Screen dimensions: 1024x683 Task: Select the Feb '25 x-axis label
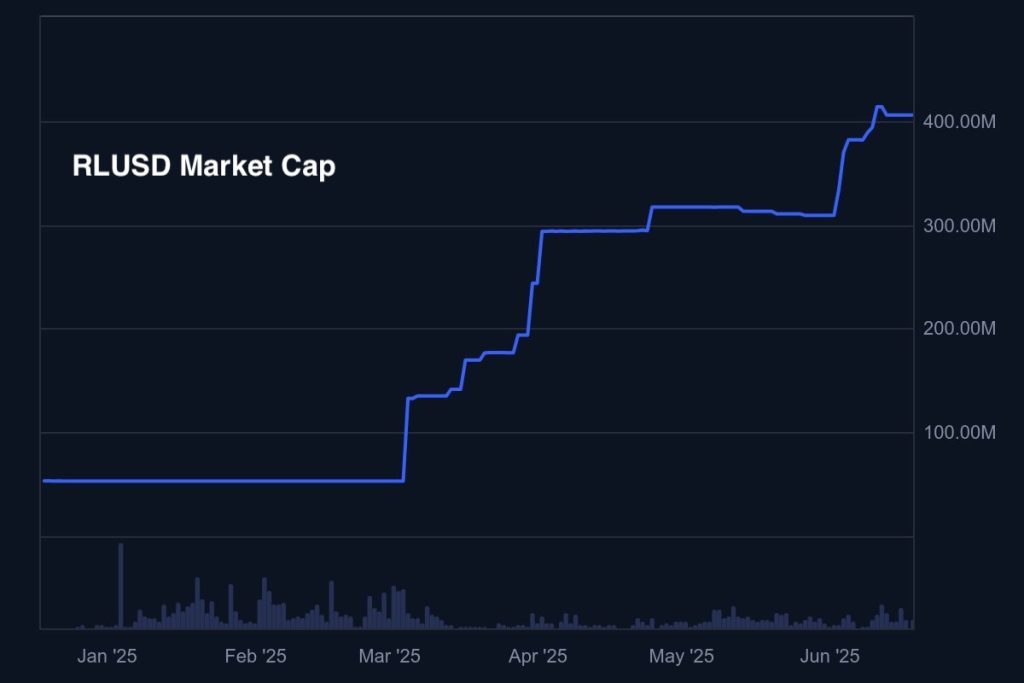(x=255, y=656)
